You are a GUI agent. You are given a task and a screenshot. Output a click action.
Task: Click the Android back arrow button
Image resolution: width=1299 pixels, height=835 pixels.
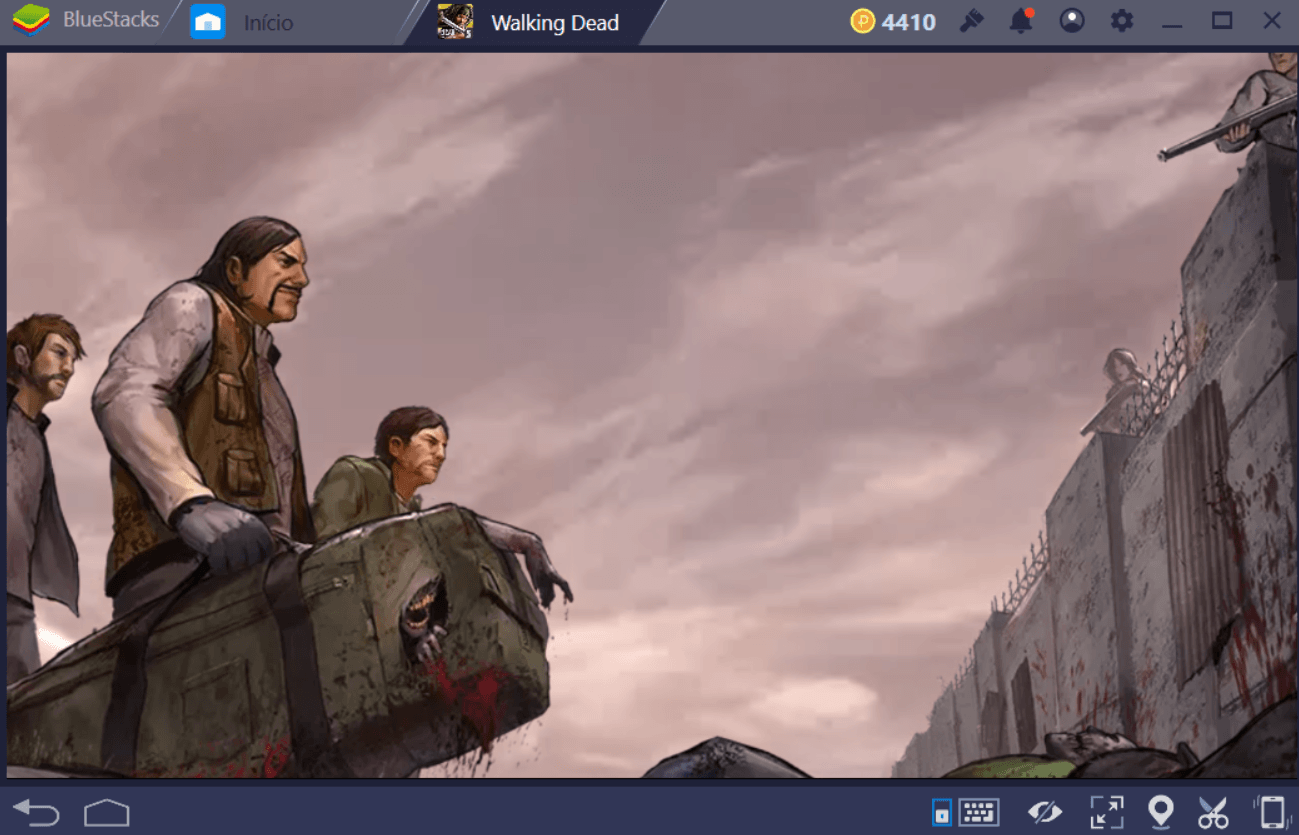pyautogui.click(x=36, y=812)
